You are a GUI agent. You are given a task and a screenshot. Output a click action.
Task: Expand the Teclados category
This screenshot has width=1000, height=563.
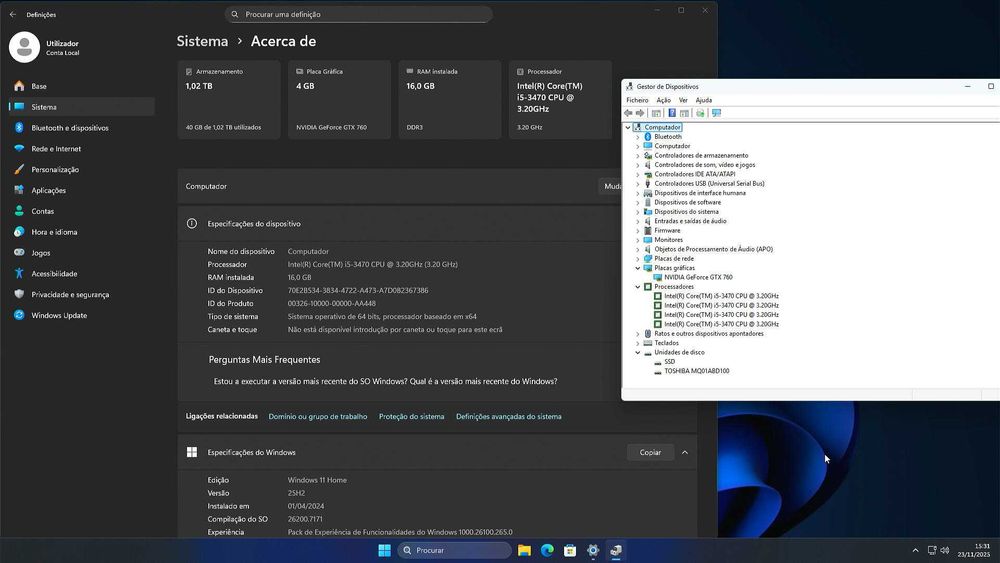(x=637, y=343)
